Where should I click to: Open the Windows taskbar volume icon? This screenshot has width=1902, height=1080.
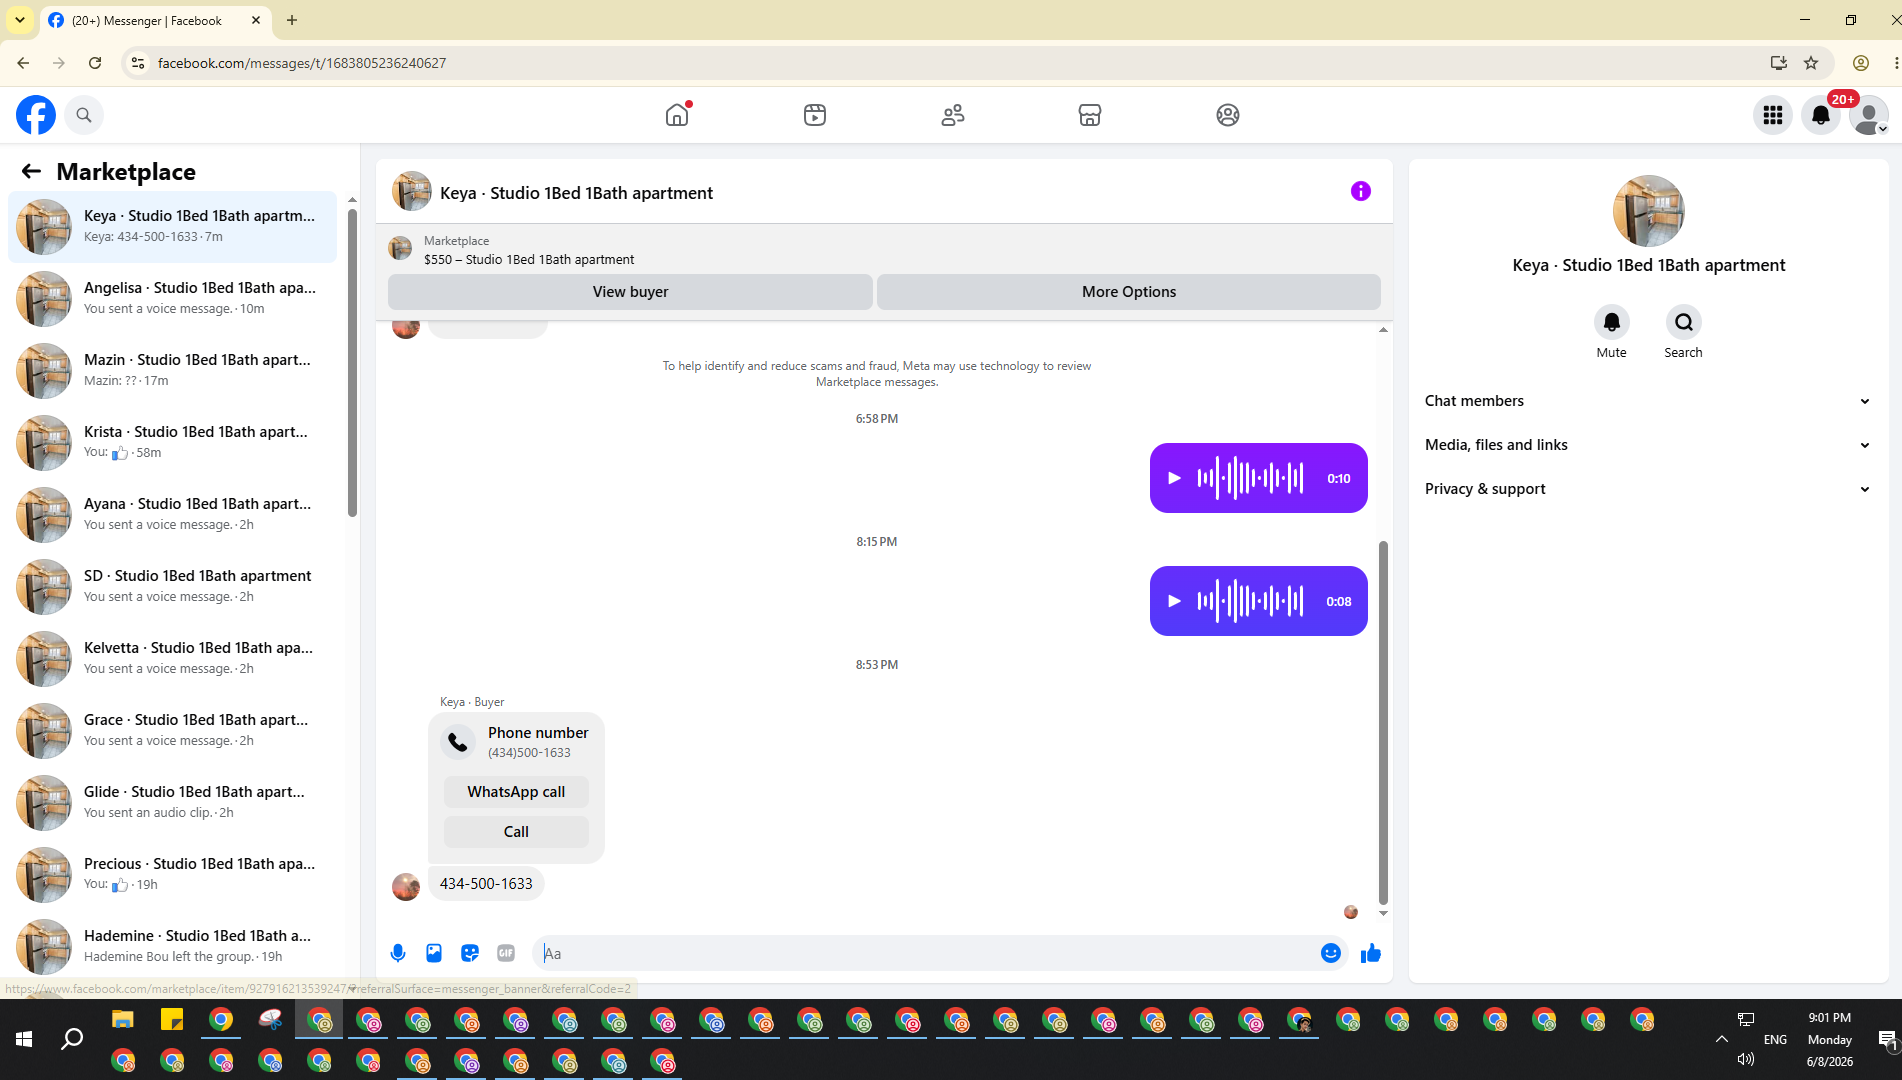click(x=1746, y=1059)
